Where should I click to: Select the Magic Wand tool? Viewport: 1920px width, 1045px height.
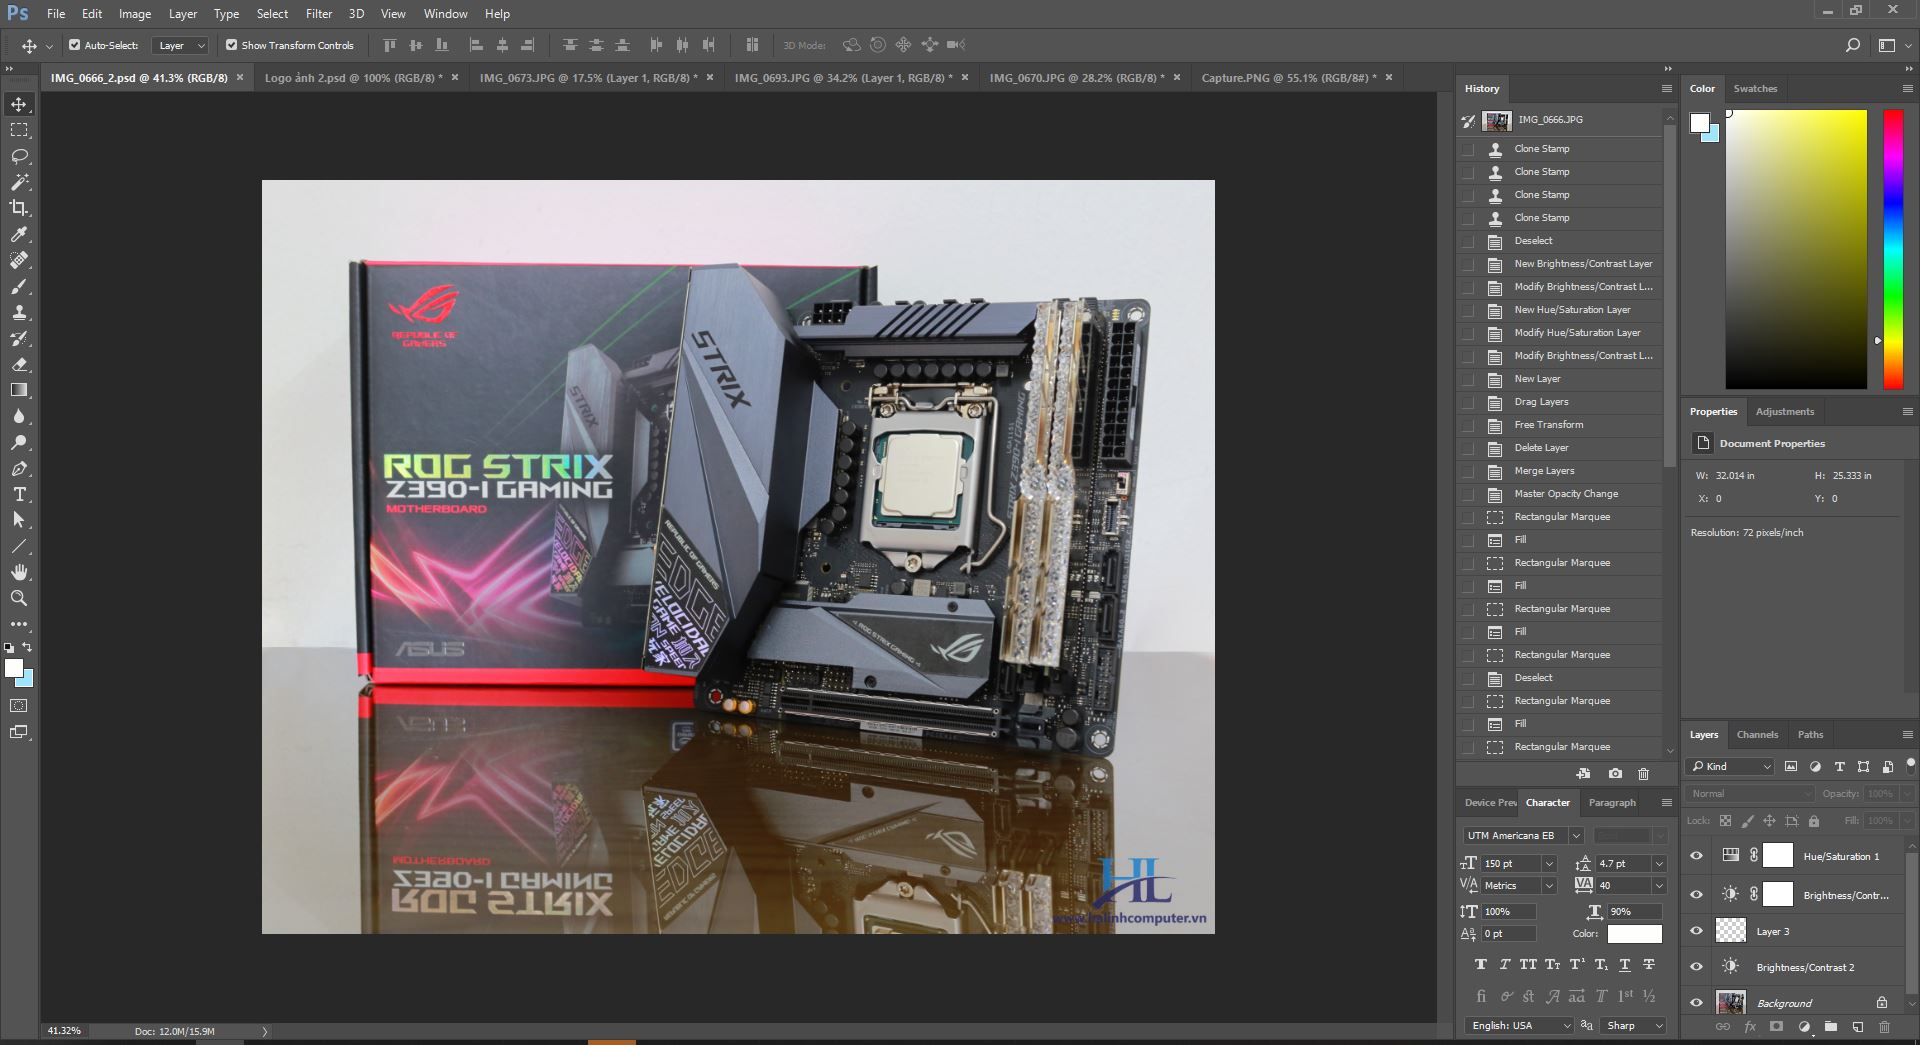19,183
